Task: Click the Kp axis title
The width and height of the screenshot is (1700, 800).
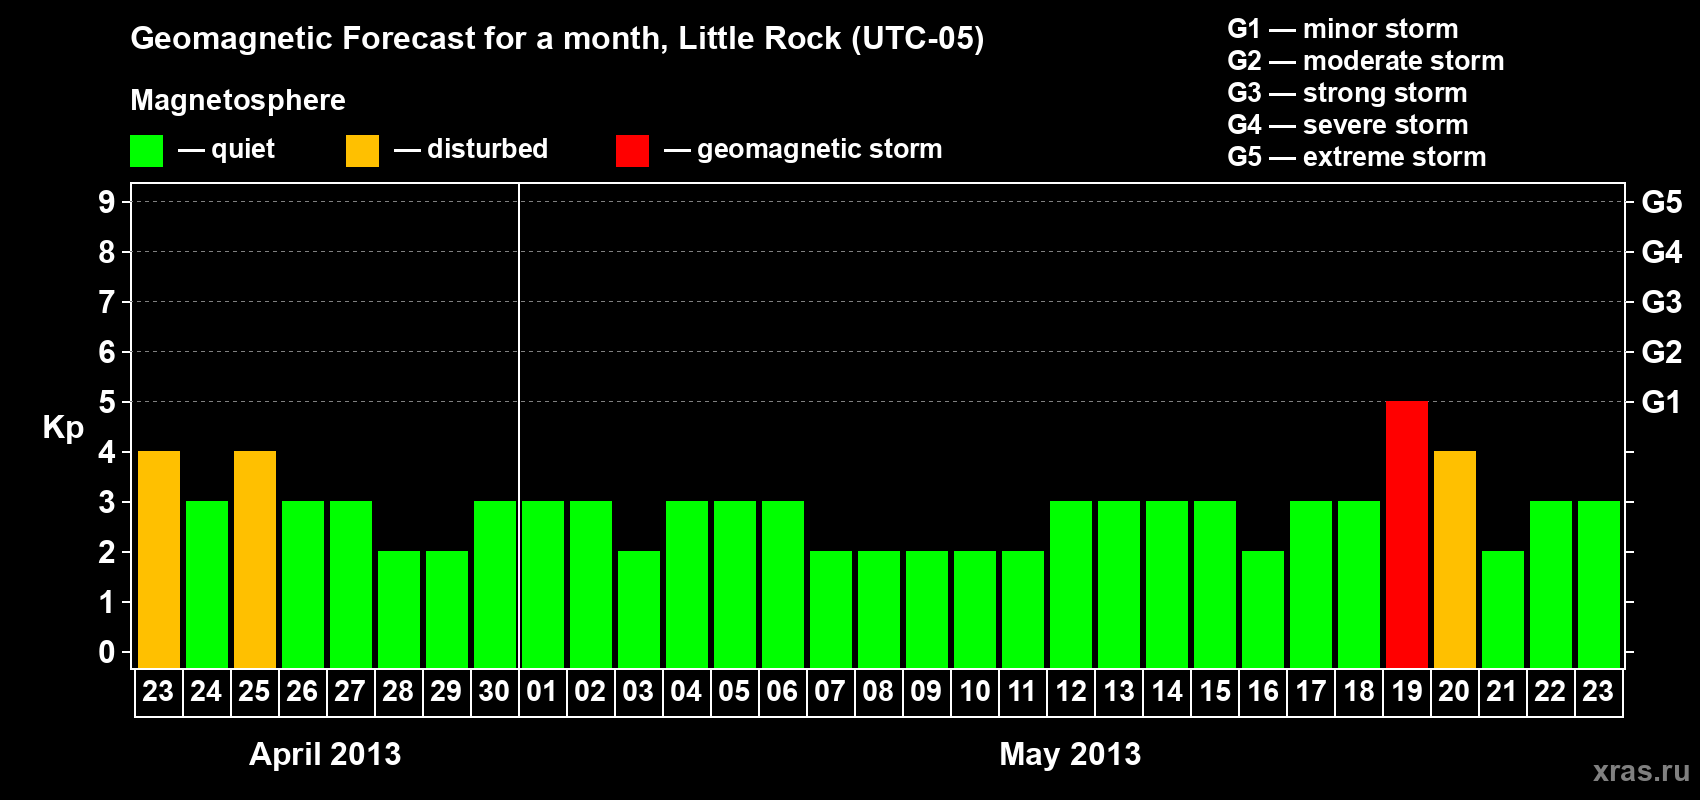Action: click(63, 428)
